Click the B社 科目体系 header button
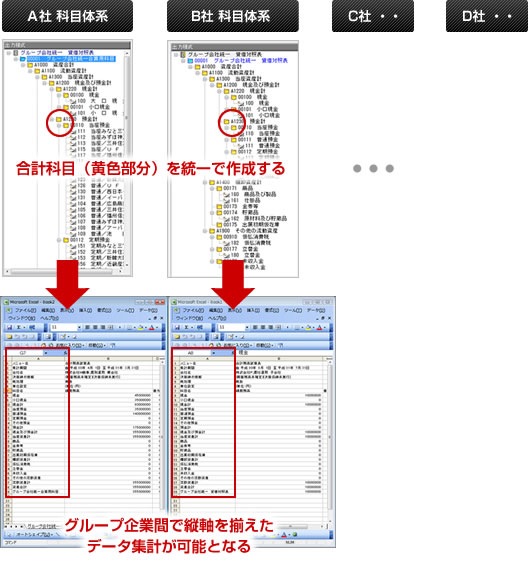528x564 pixels. (233, 16)
